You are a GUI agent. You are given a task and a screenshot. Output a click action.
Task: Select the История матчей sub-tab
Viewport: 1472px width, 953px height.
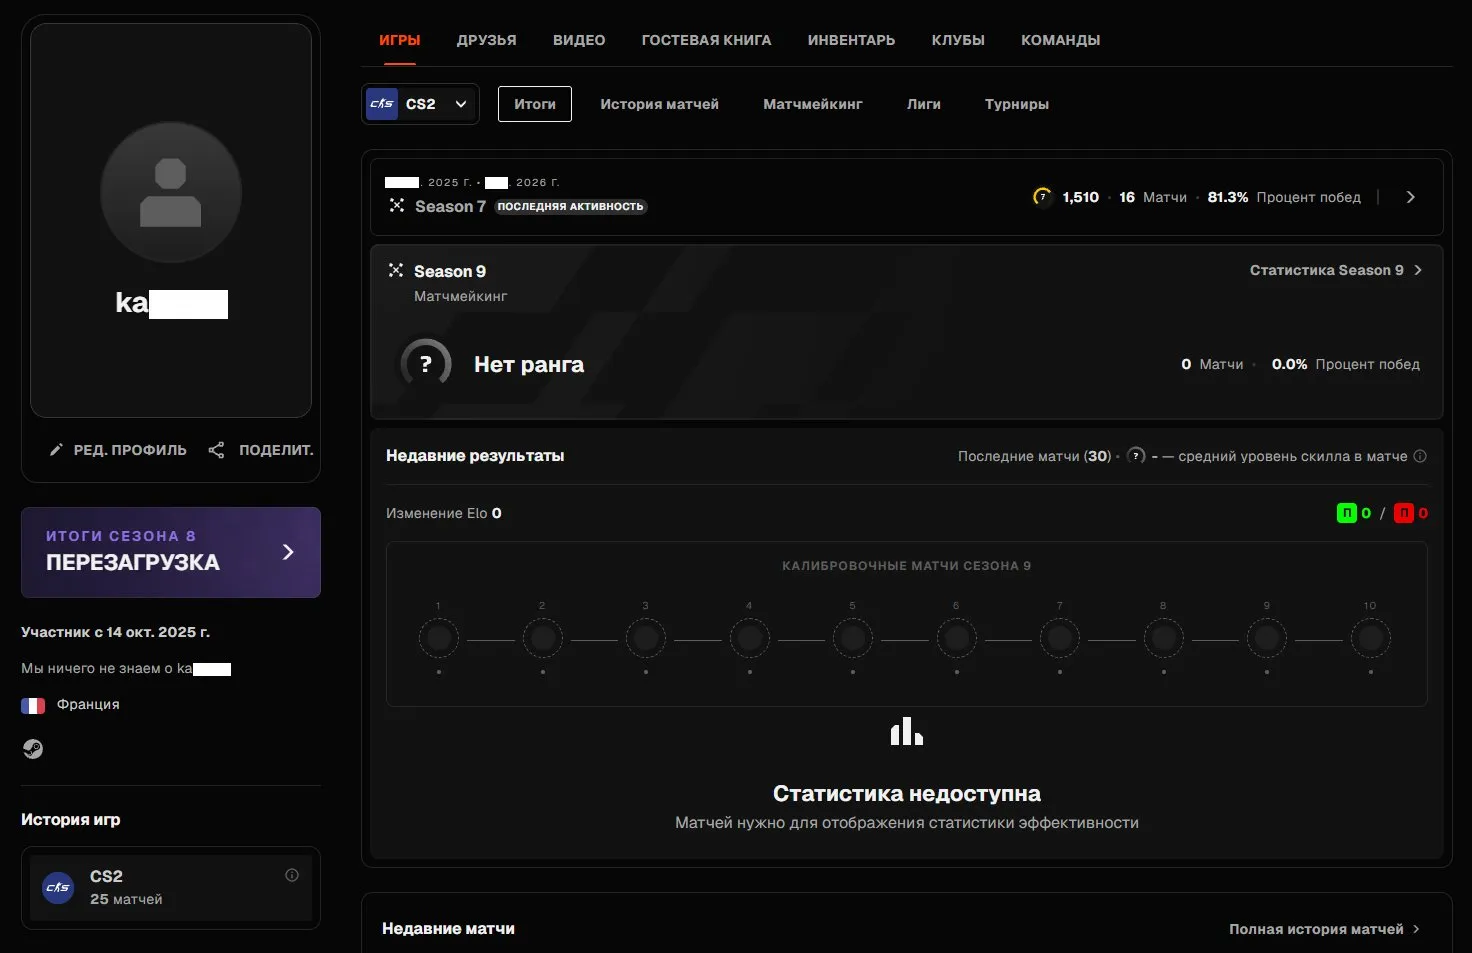point(659,104)
